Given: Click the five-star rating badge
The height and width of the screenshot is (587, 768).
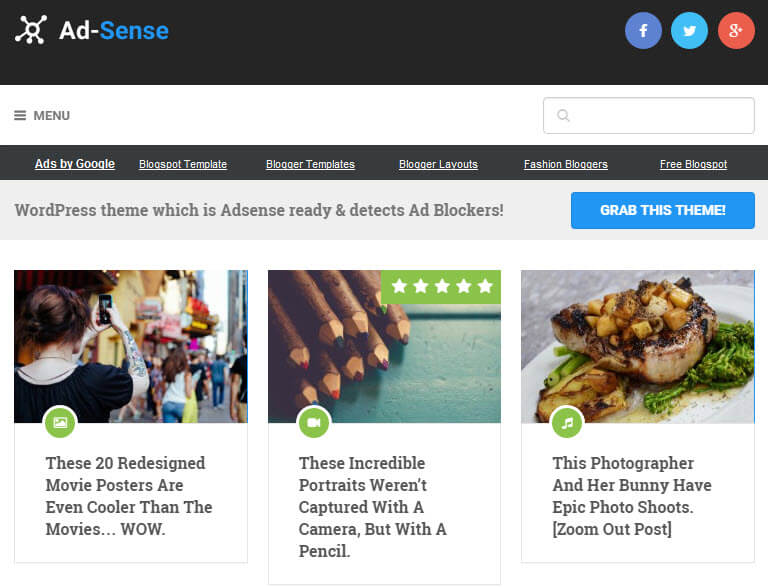Looking at the screenshot, I should (441, 287).
